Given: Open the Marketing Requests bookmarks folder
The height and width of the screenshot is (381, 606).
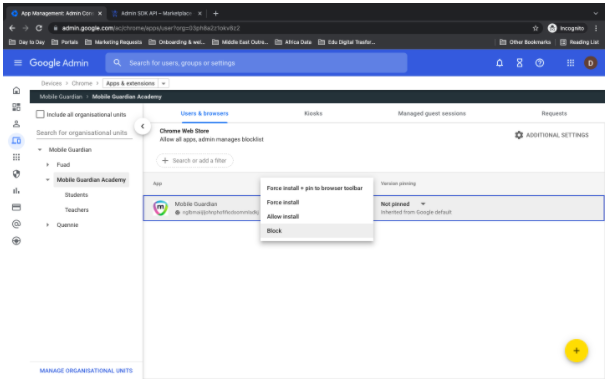Looking at the screenshot, I should tap(114, 42).
